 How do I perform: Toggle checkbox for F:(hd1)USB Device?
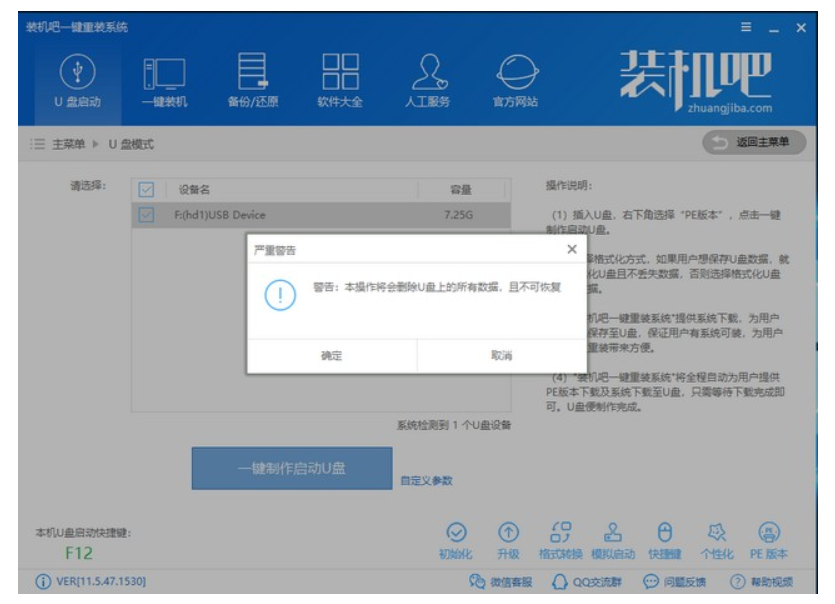pos(146,215)
